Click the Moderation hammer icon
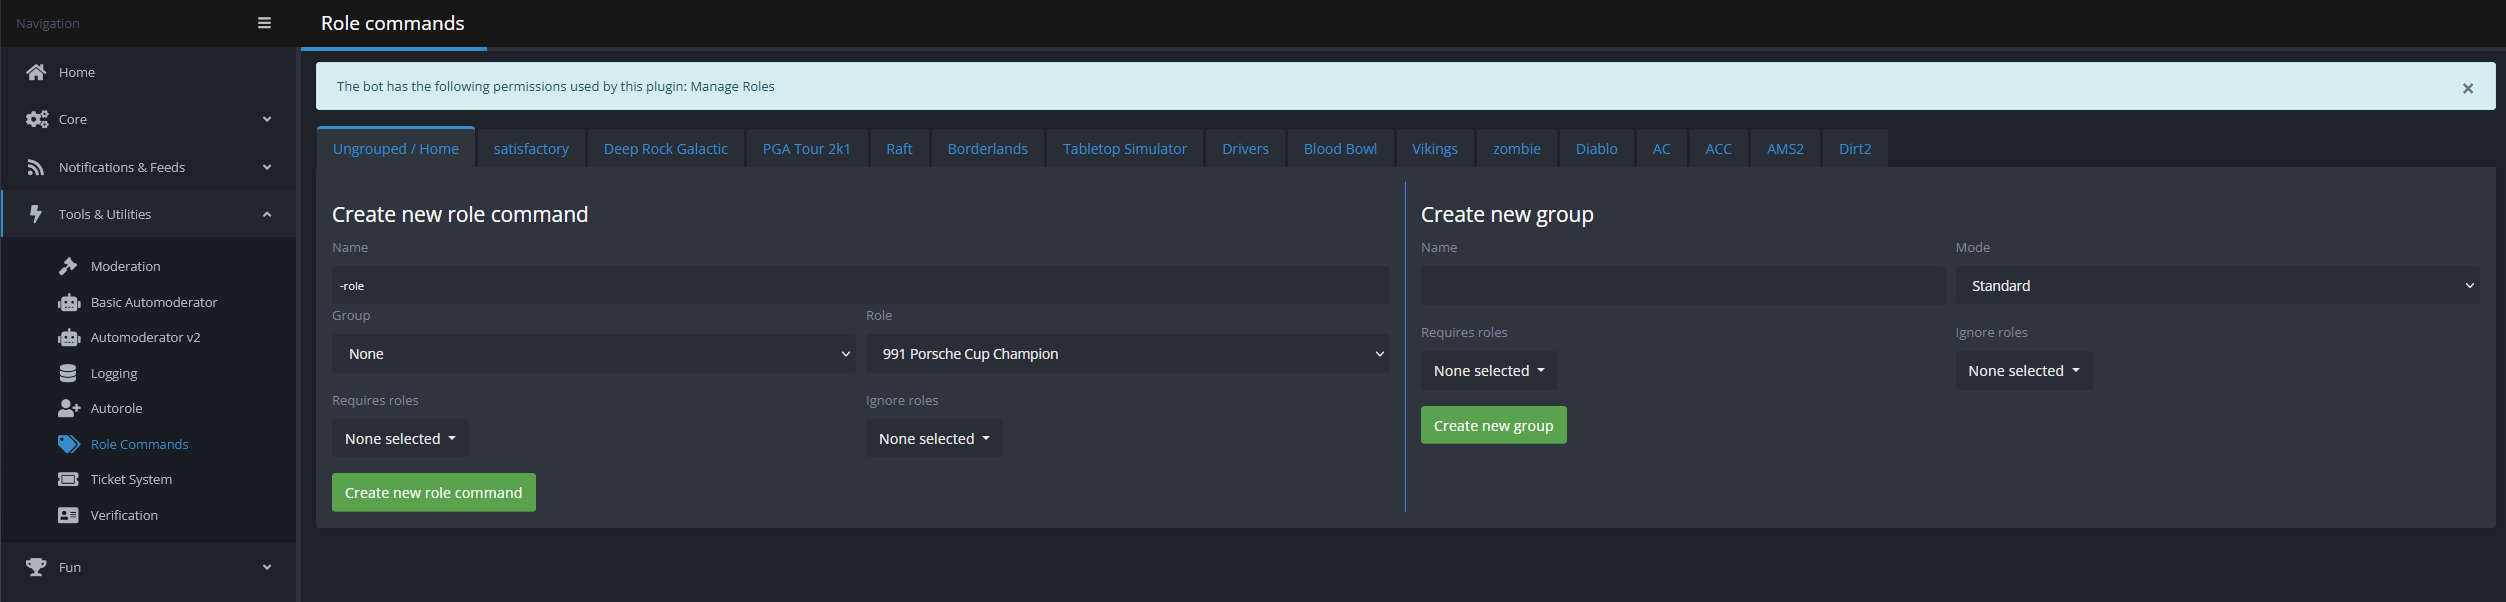2506x602 pixels. [x=68, y=266]
